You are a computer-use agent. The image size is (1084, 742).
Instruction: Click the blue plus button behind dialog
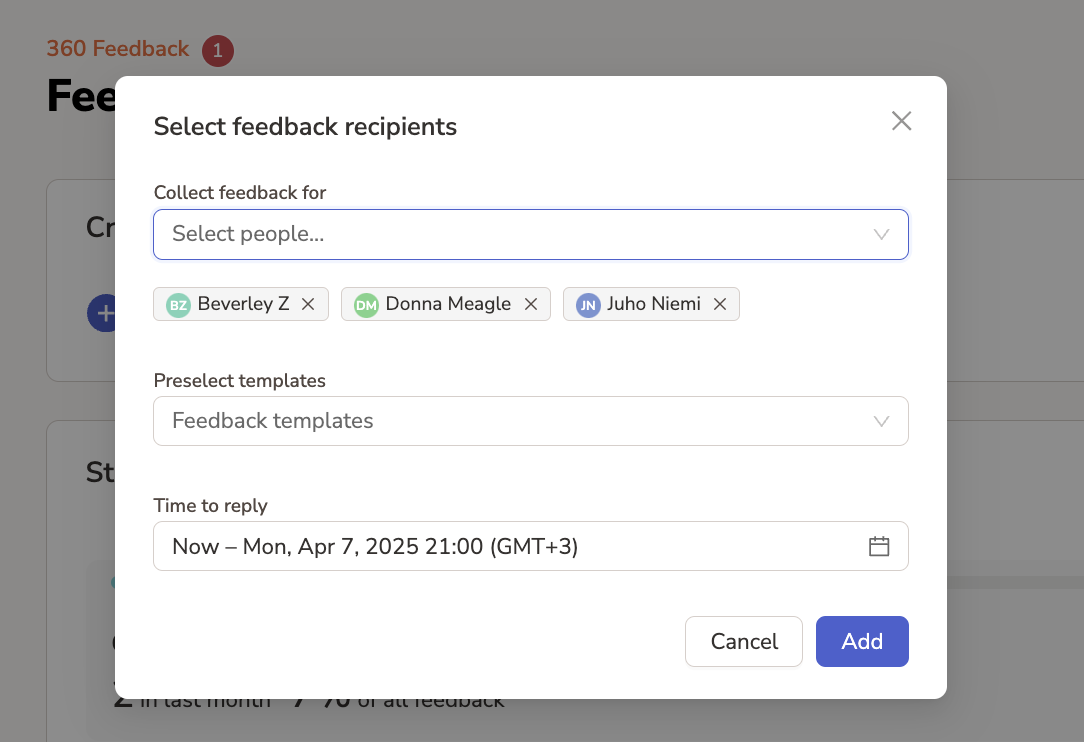[x=102, y=313]
